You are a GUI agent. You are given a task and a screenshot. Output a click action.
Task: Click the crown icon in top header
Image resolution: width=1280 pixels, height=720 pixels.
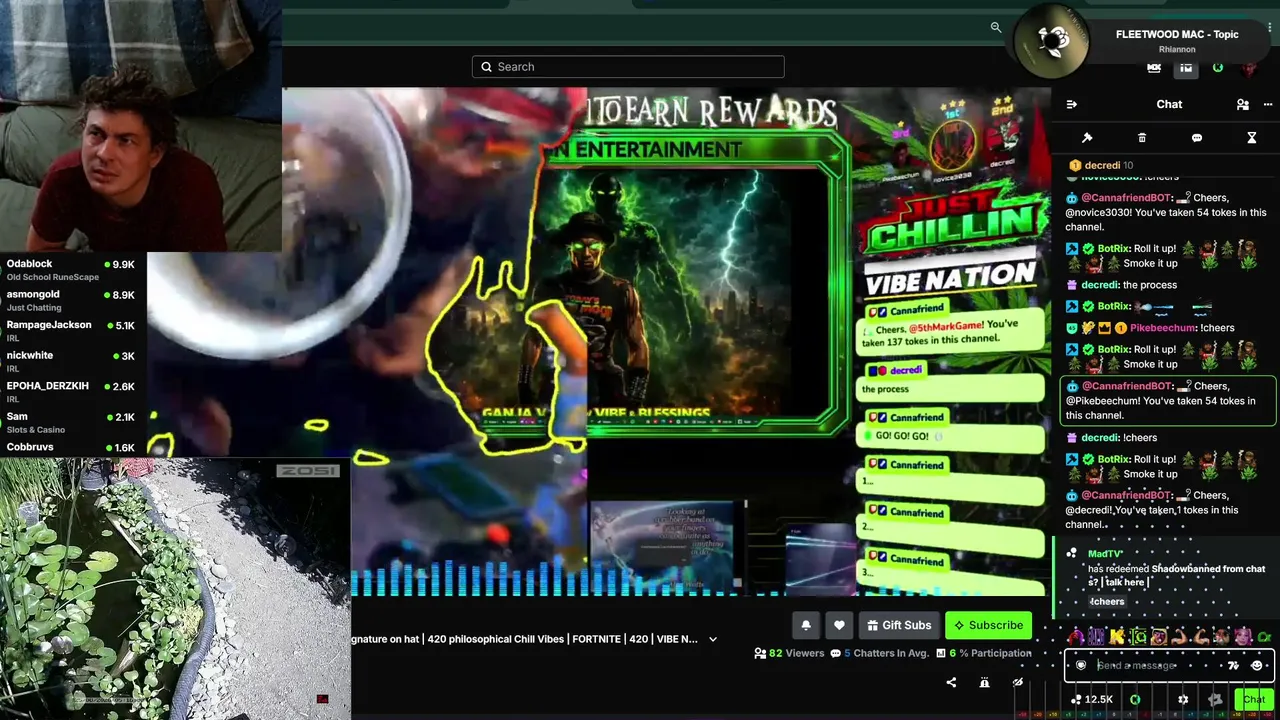click(x=1154, y=68)
